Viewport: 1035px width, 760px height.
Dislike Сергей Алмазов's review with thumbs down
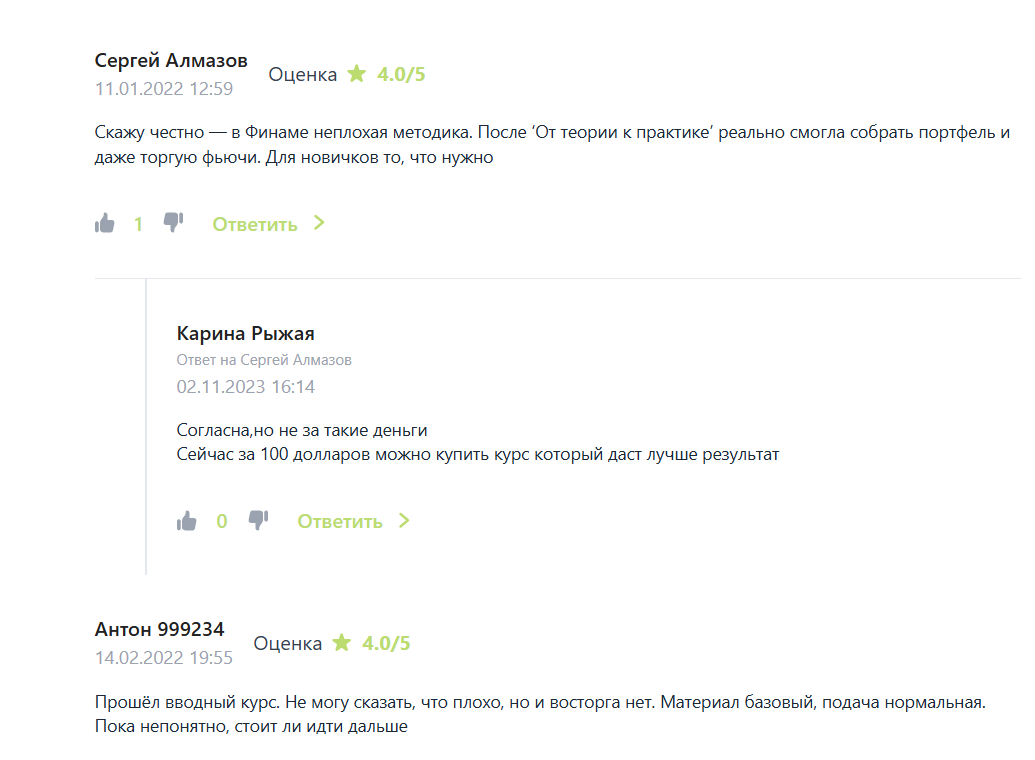click(x=173, y=222)
